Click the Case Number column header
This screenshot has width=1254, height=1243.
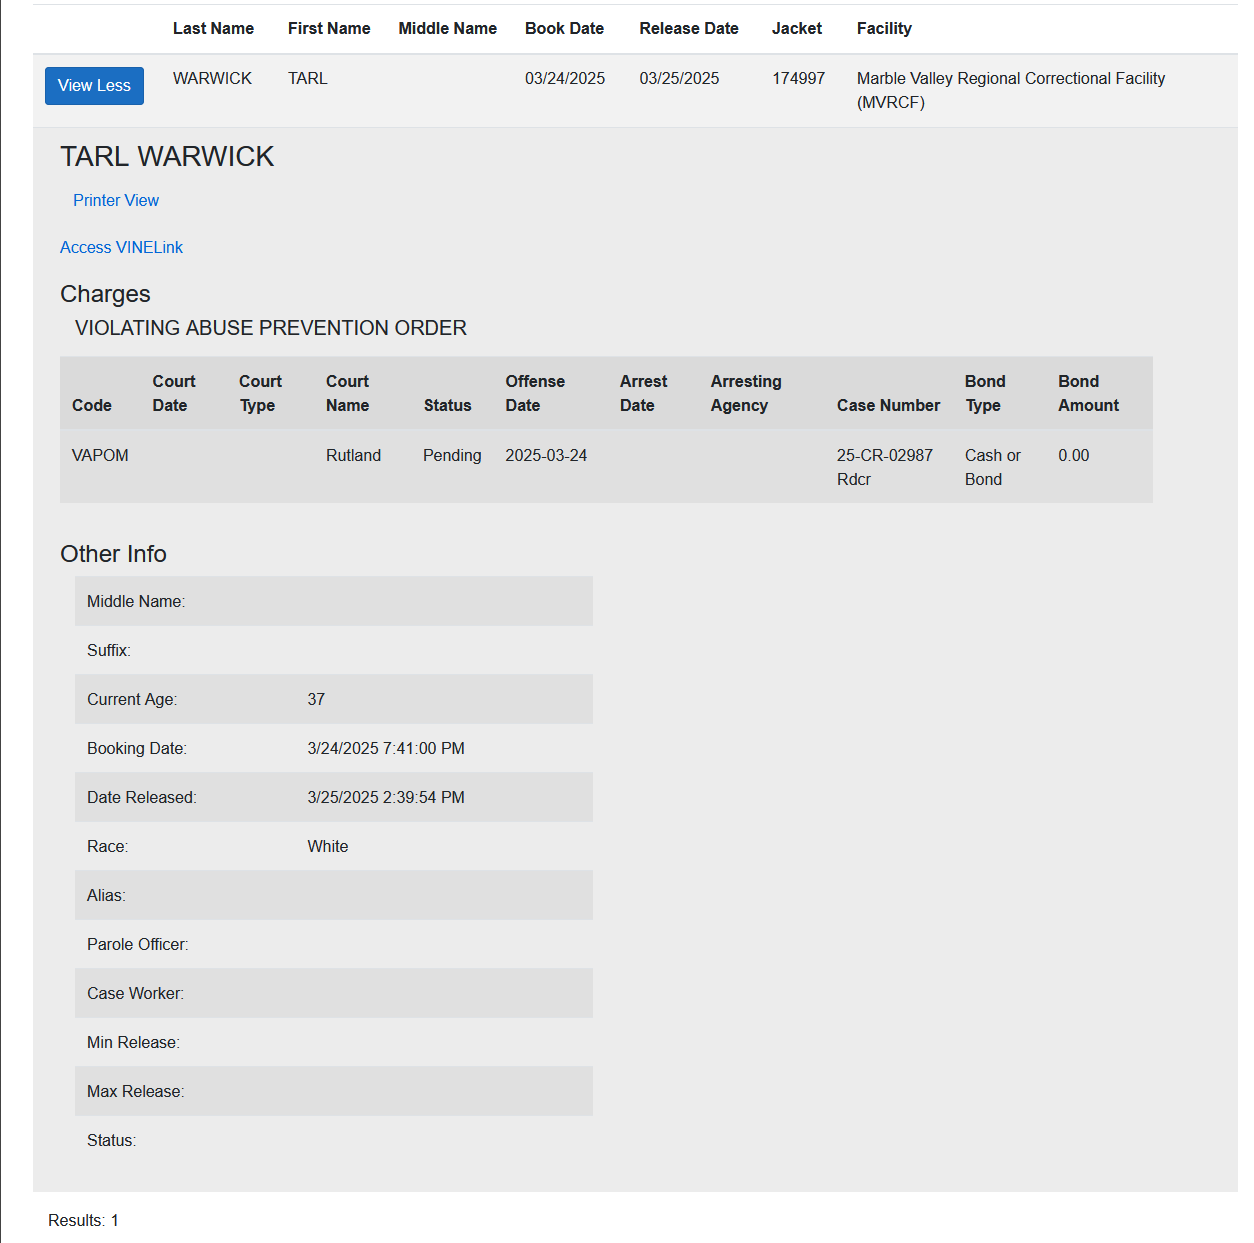point(888,405)
